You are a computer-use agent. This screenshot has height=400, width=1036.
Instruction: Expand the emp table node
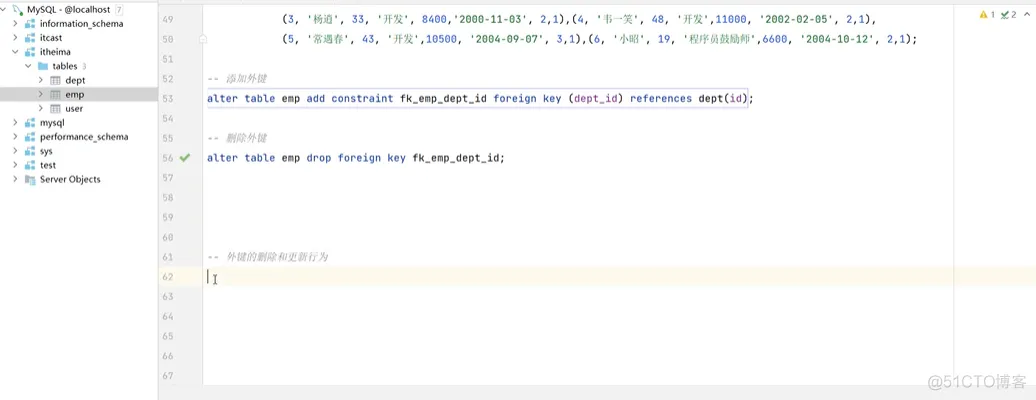point(41,95)
